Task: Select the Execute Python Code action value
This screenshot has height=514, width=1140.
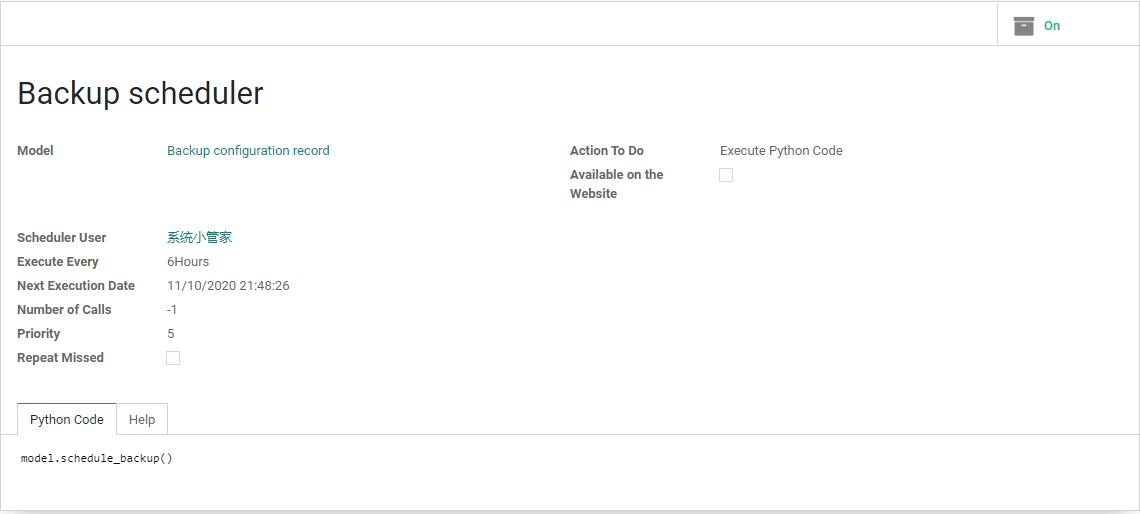Action: click(781, 150)
